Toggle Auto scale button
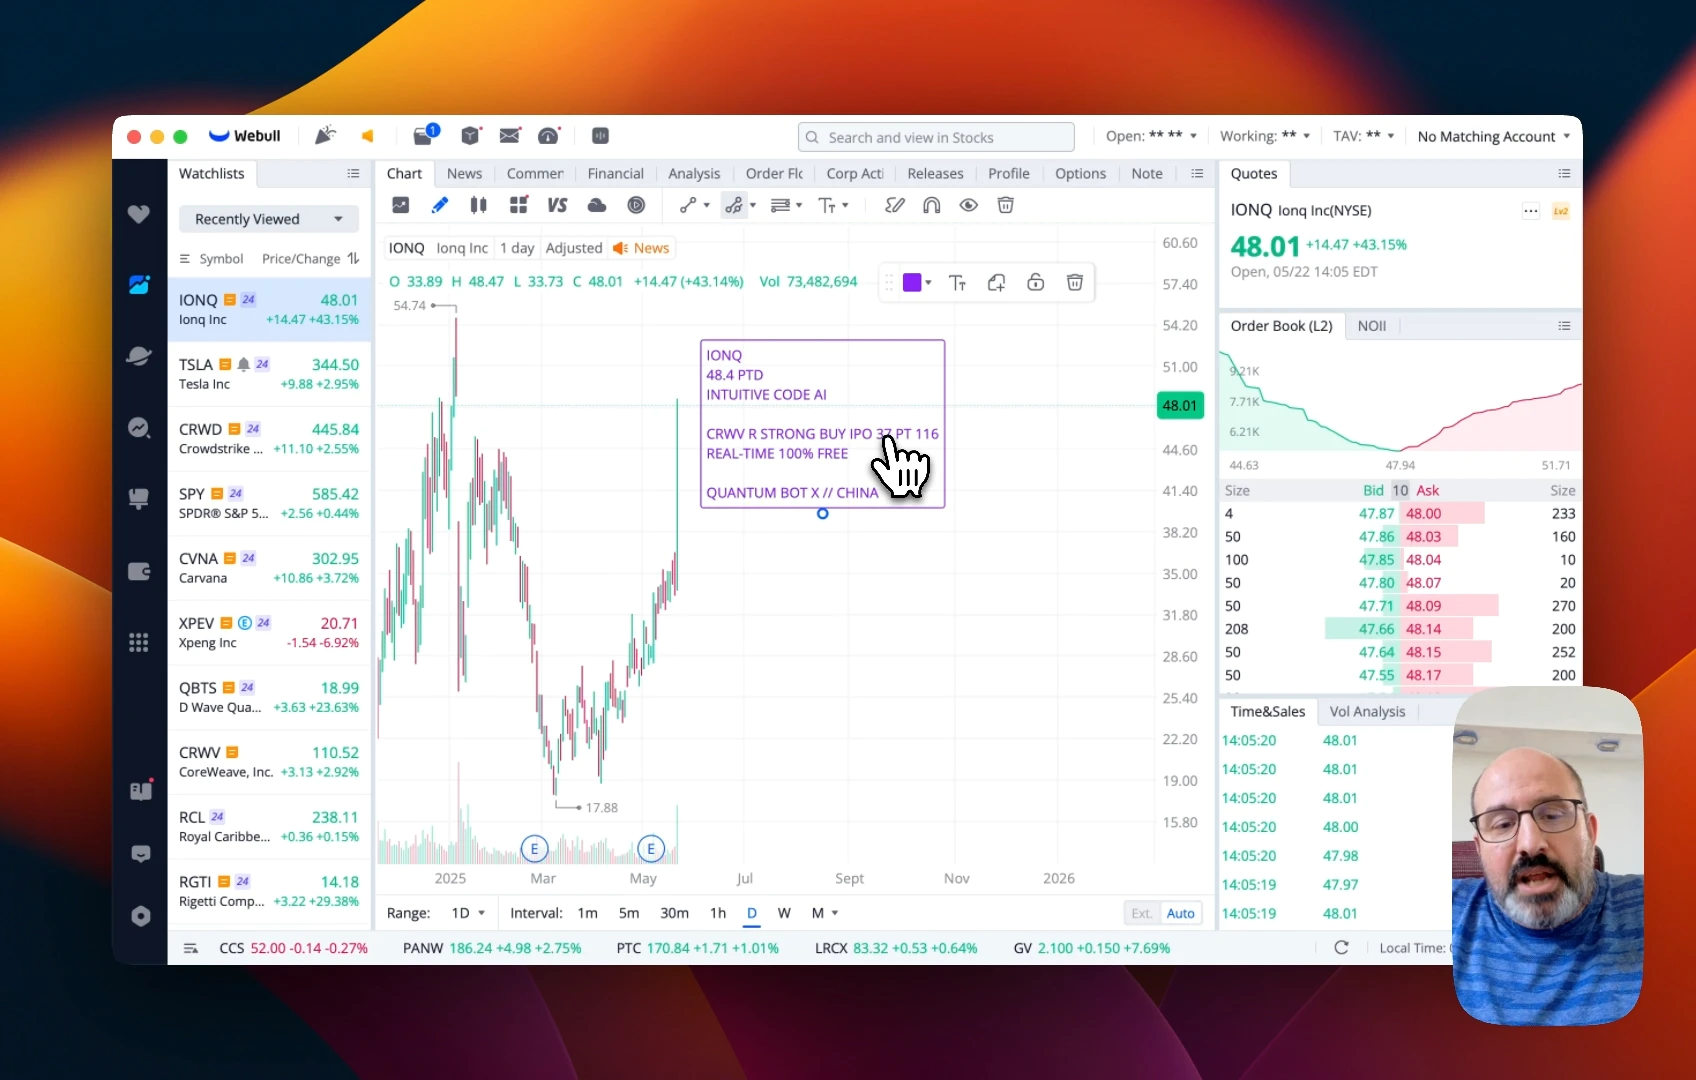Screen dimensions: 1696x1080 coord(1180,913)
